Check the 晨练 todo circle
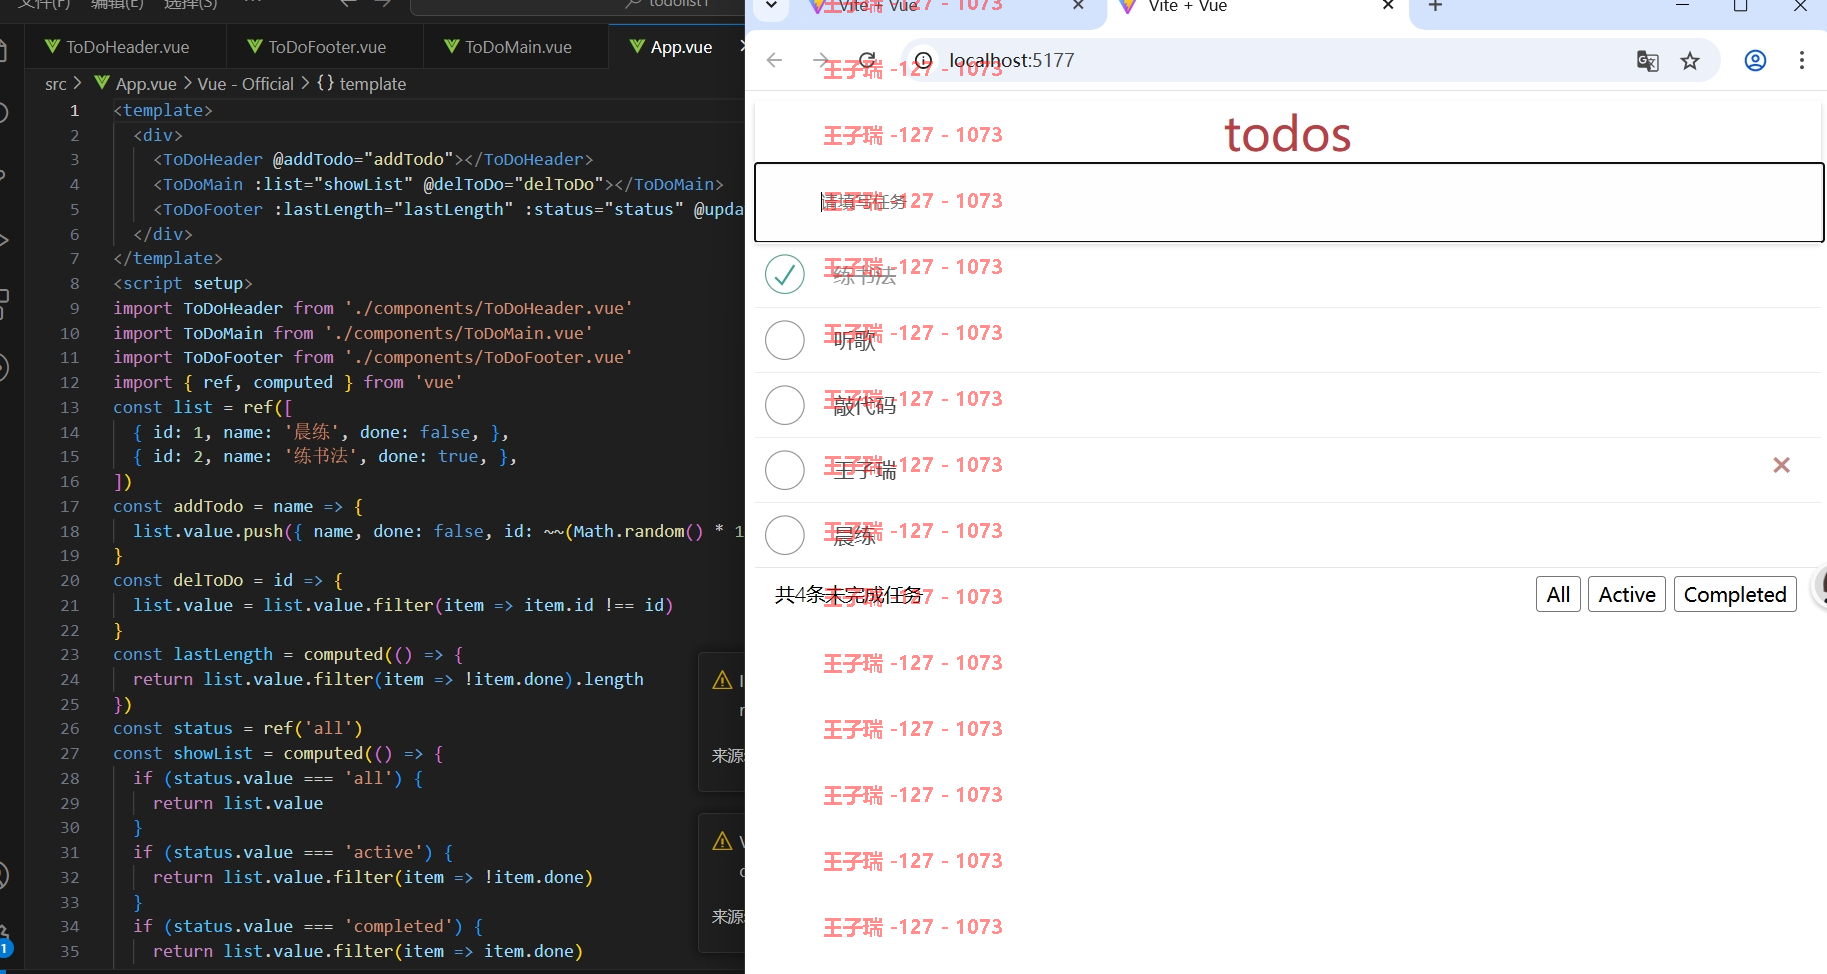 (x=785, y=535)
